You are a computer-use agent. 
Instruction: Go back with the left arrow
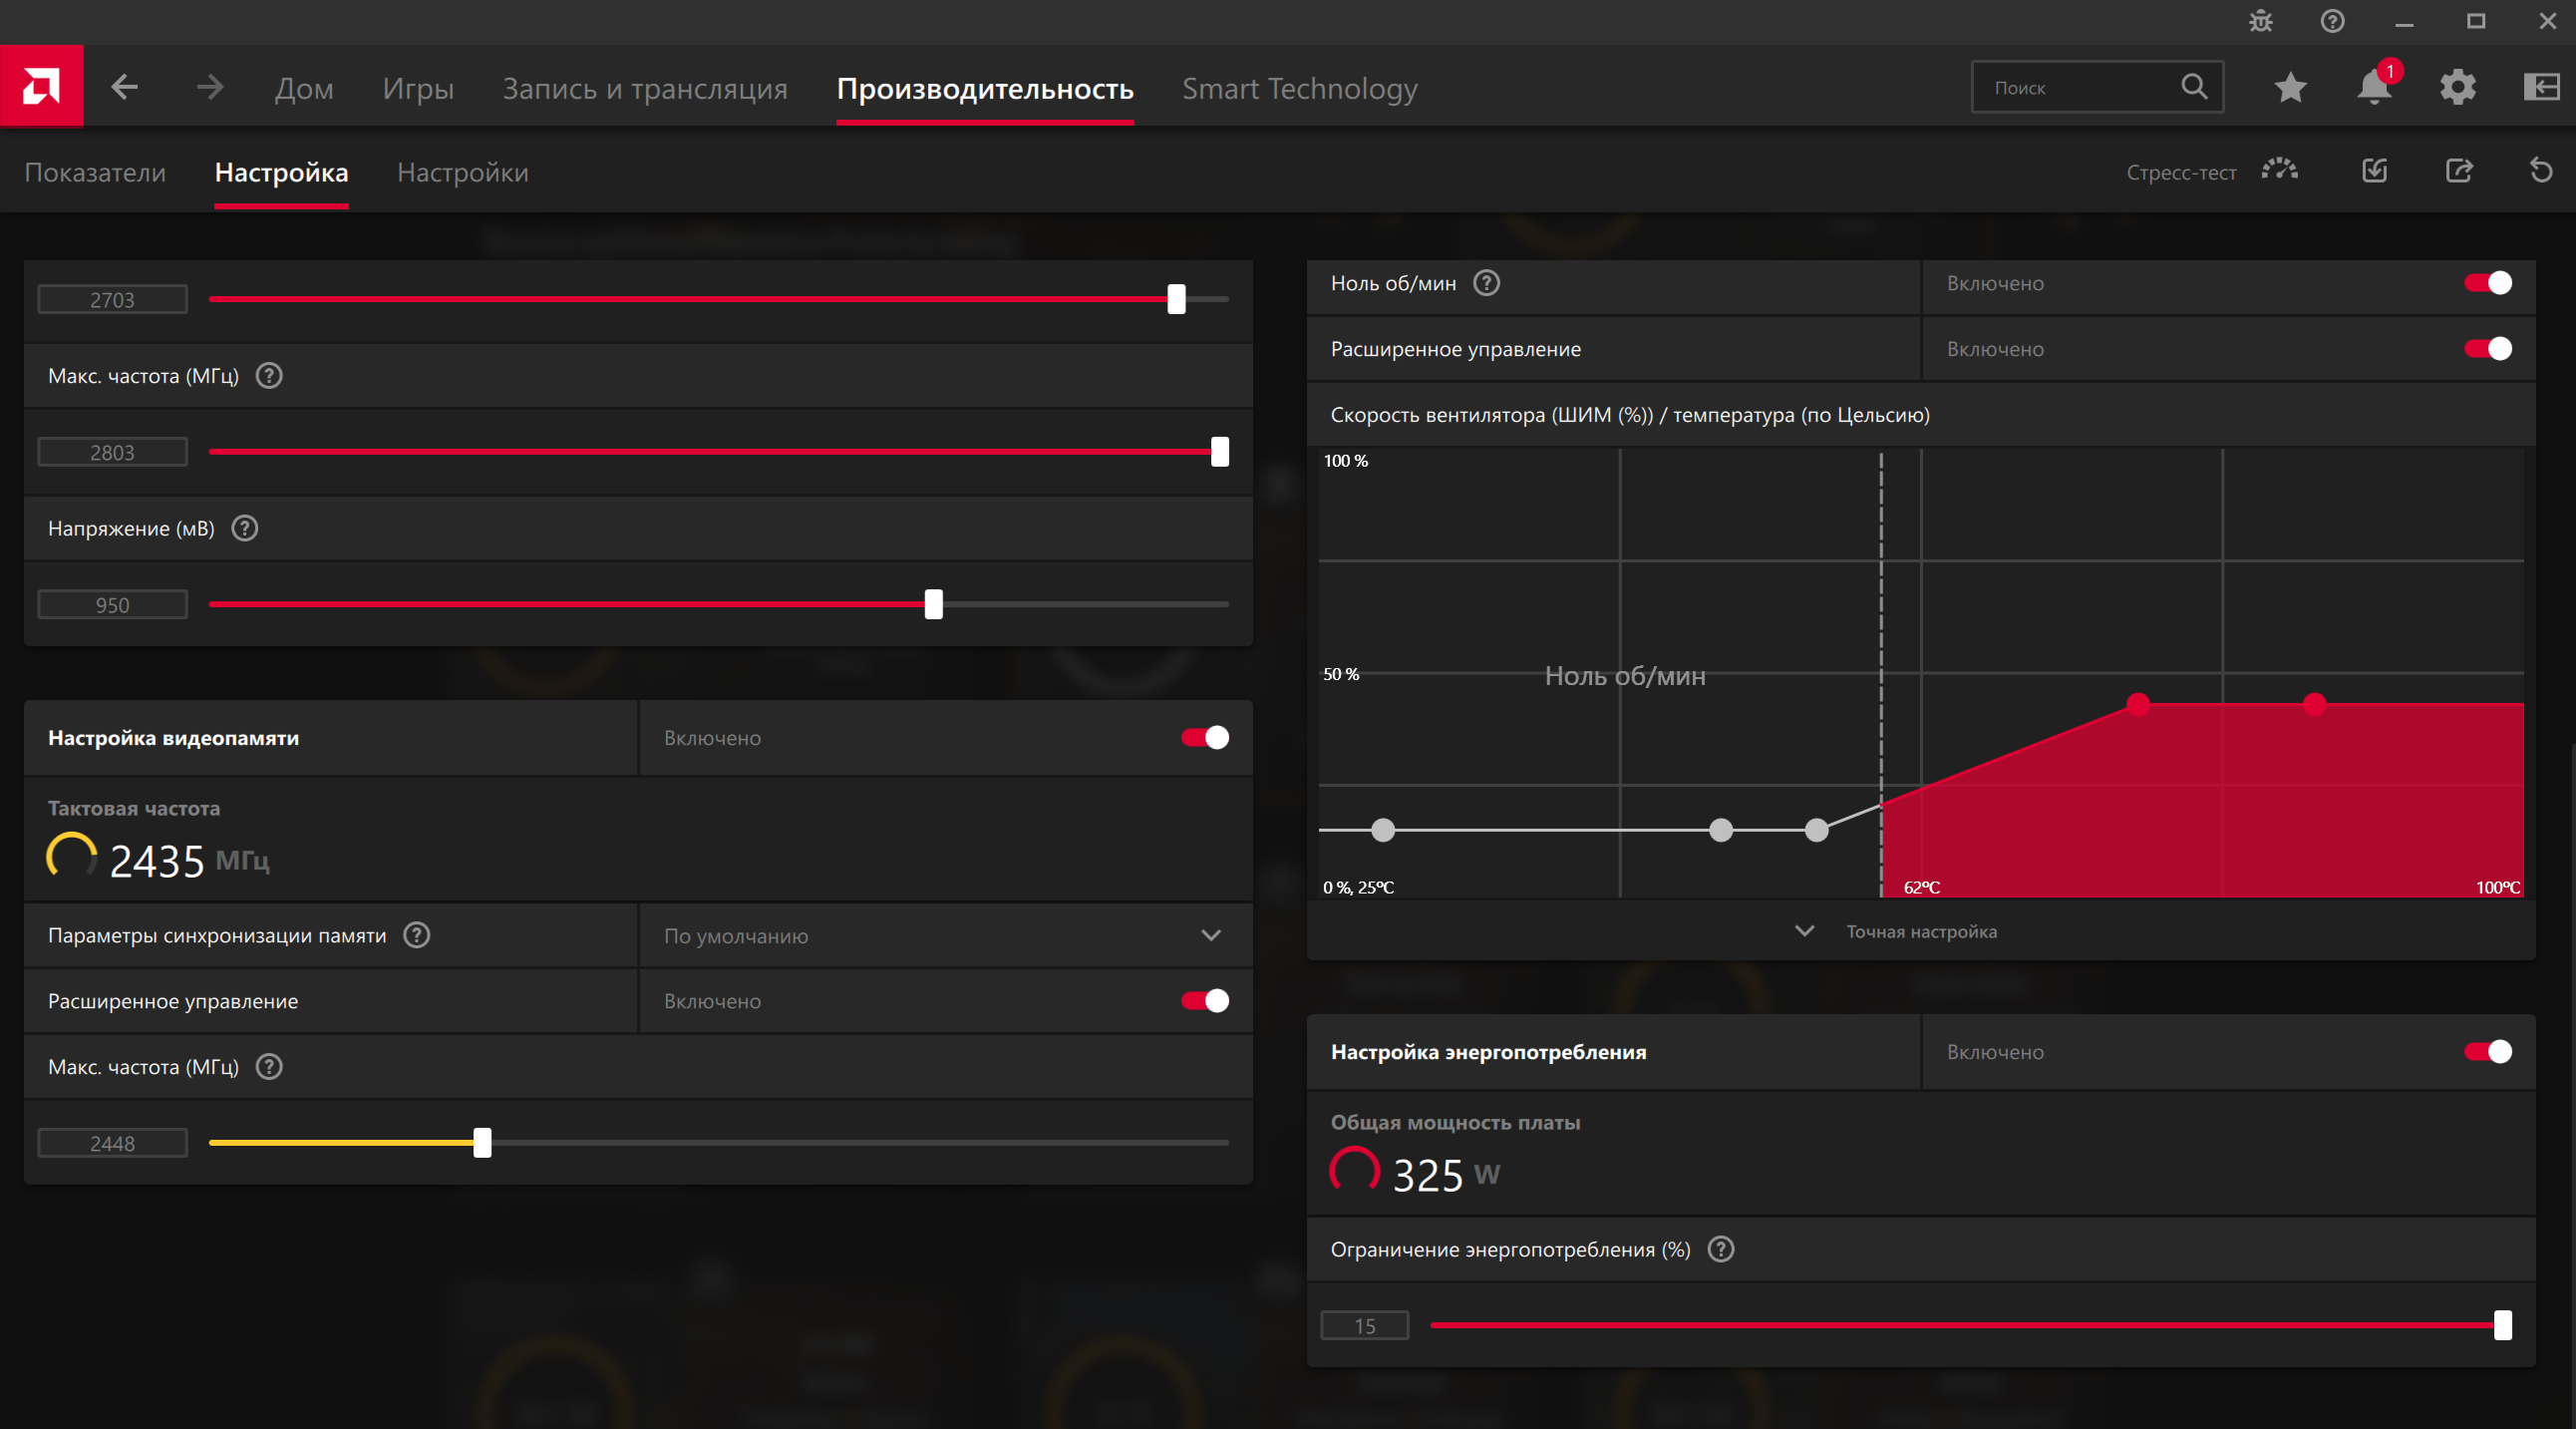pyautogui.click(x=124, y=88)
